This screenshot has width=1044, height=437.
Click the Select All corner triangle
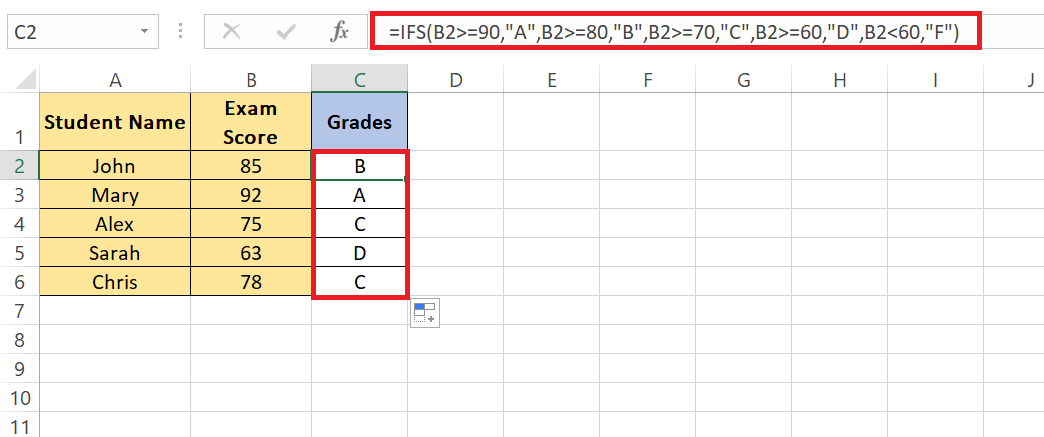tap(25, 81)
